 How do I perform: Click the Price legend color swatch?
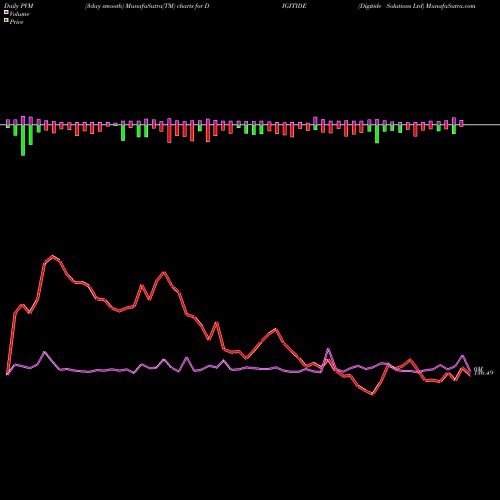tap(6, 21)
